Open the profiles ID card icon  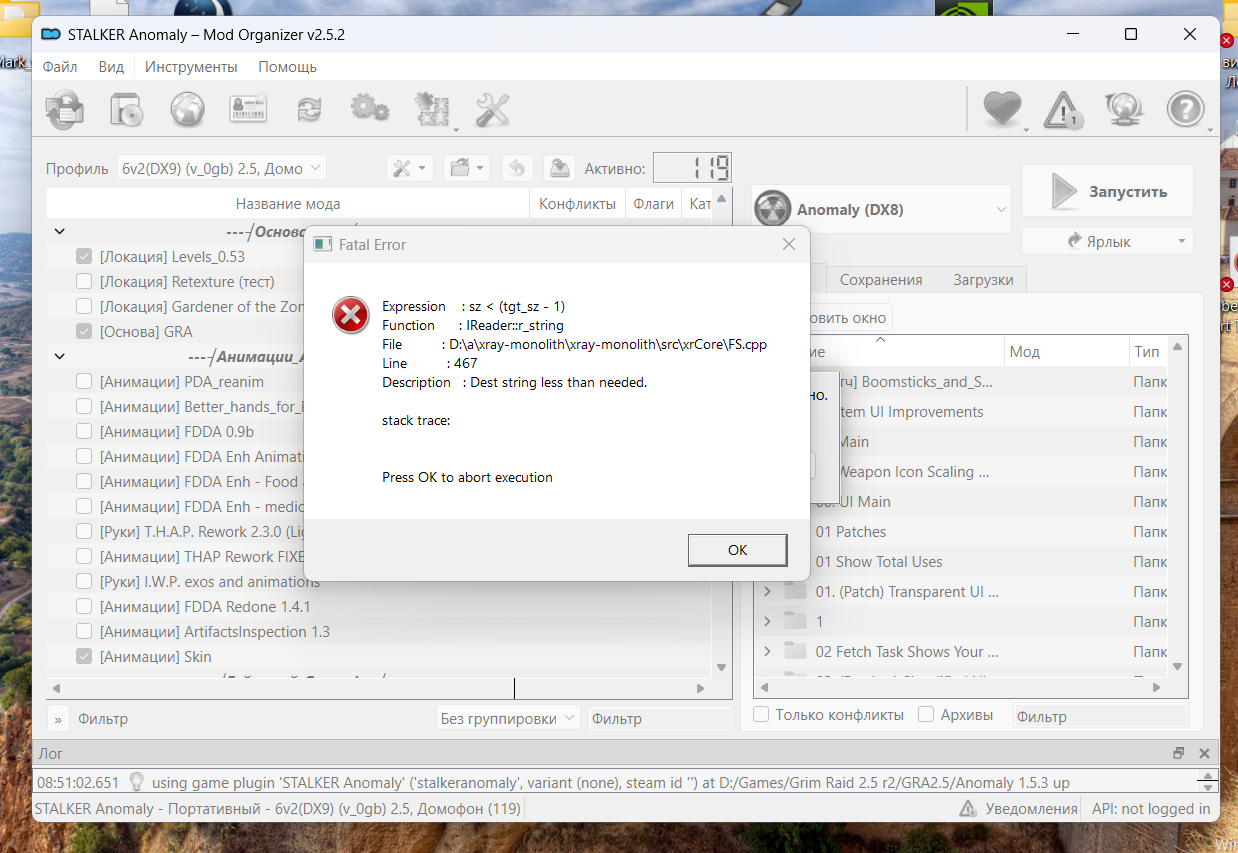click(x=248, y=108)
